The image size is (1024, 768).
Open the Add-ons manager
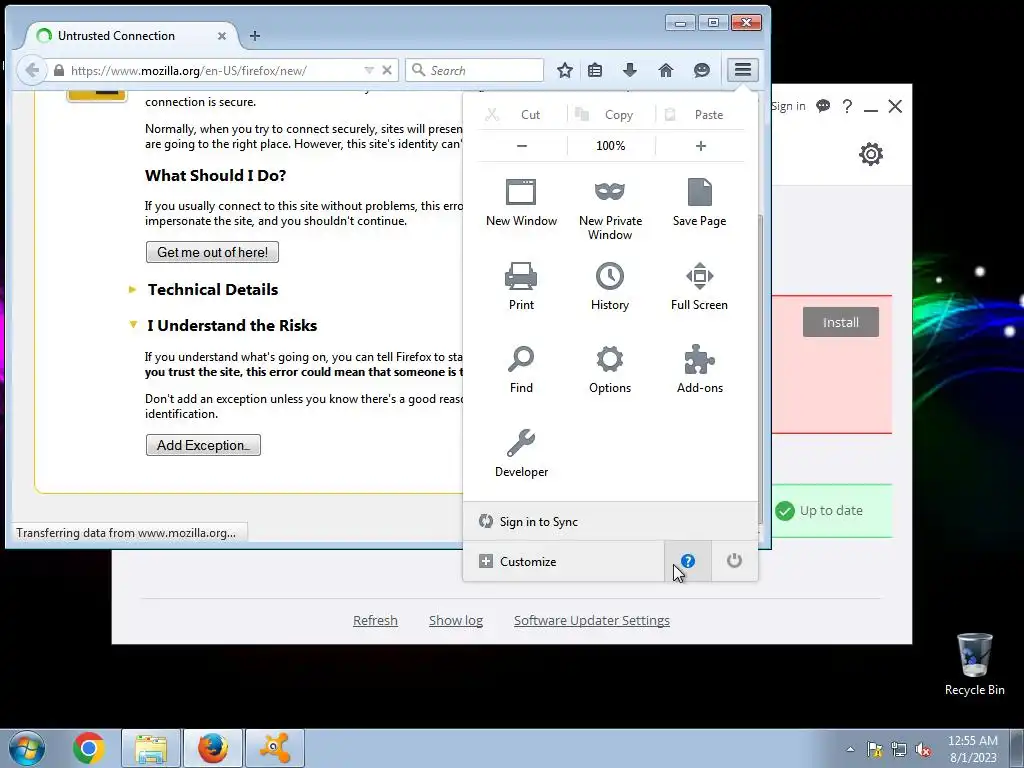click(x=699, y=370)
